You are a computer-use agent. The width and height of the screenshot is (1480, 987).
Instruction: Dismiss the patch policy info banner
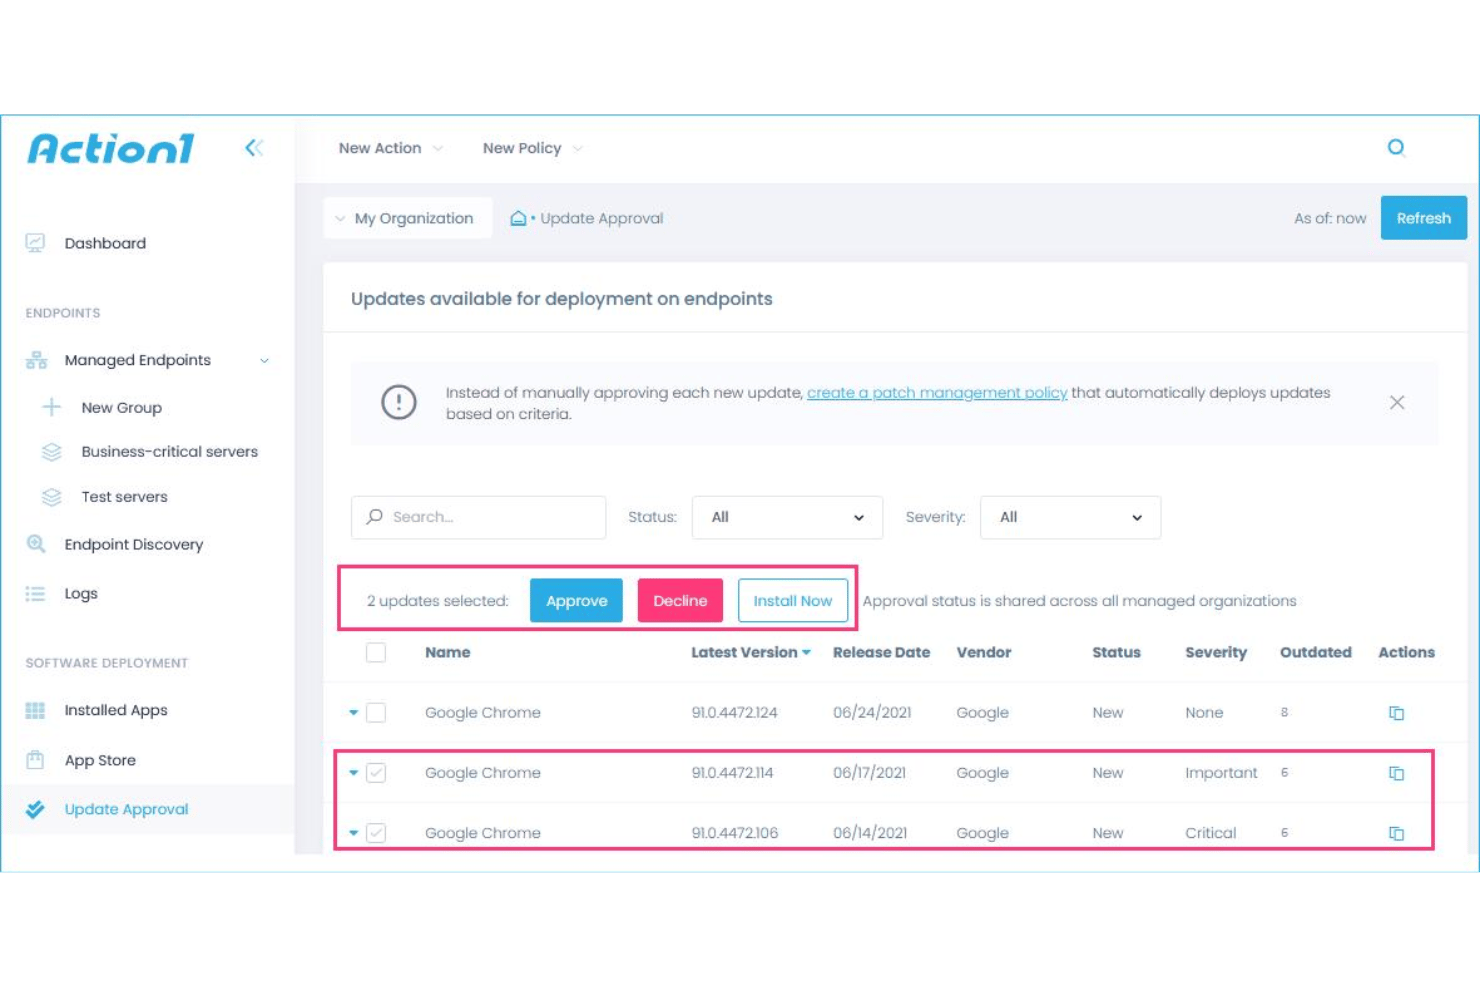pos(1397,402)
